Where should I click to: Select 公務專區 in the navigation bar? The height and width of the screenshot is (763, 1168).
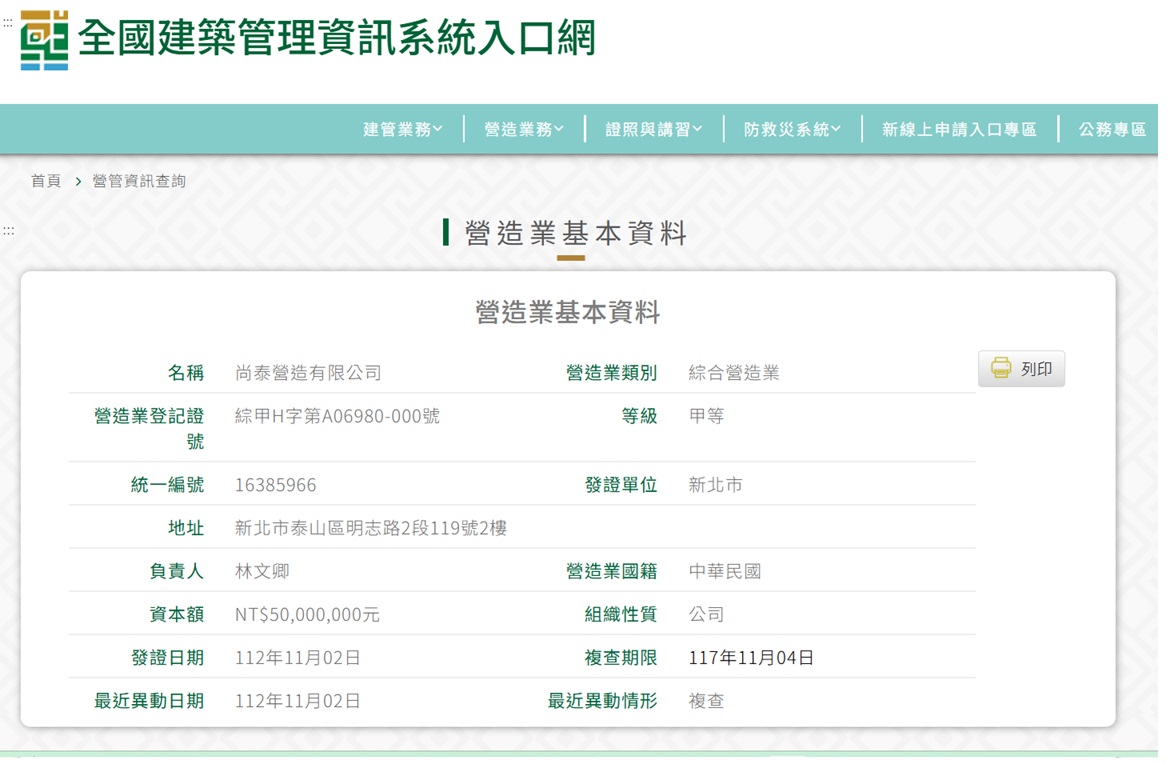click(x=1112, y=128)
